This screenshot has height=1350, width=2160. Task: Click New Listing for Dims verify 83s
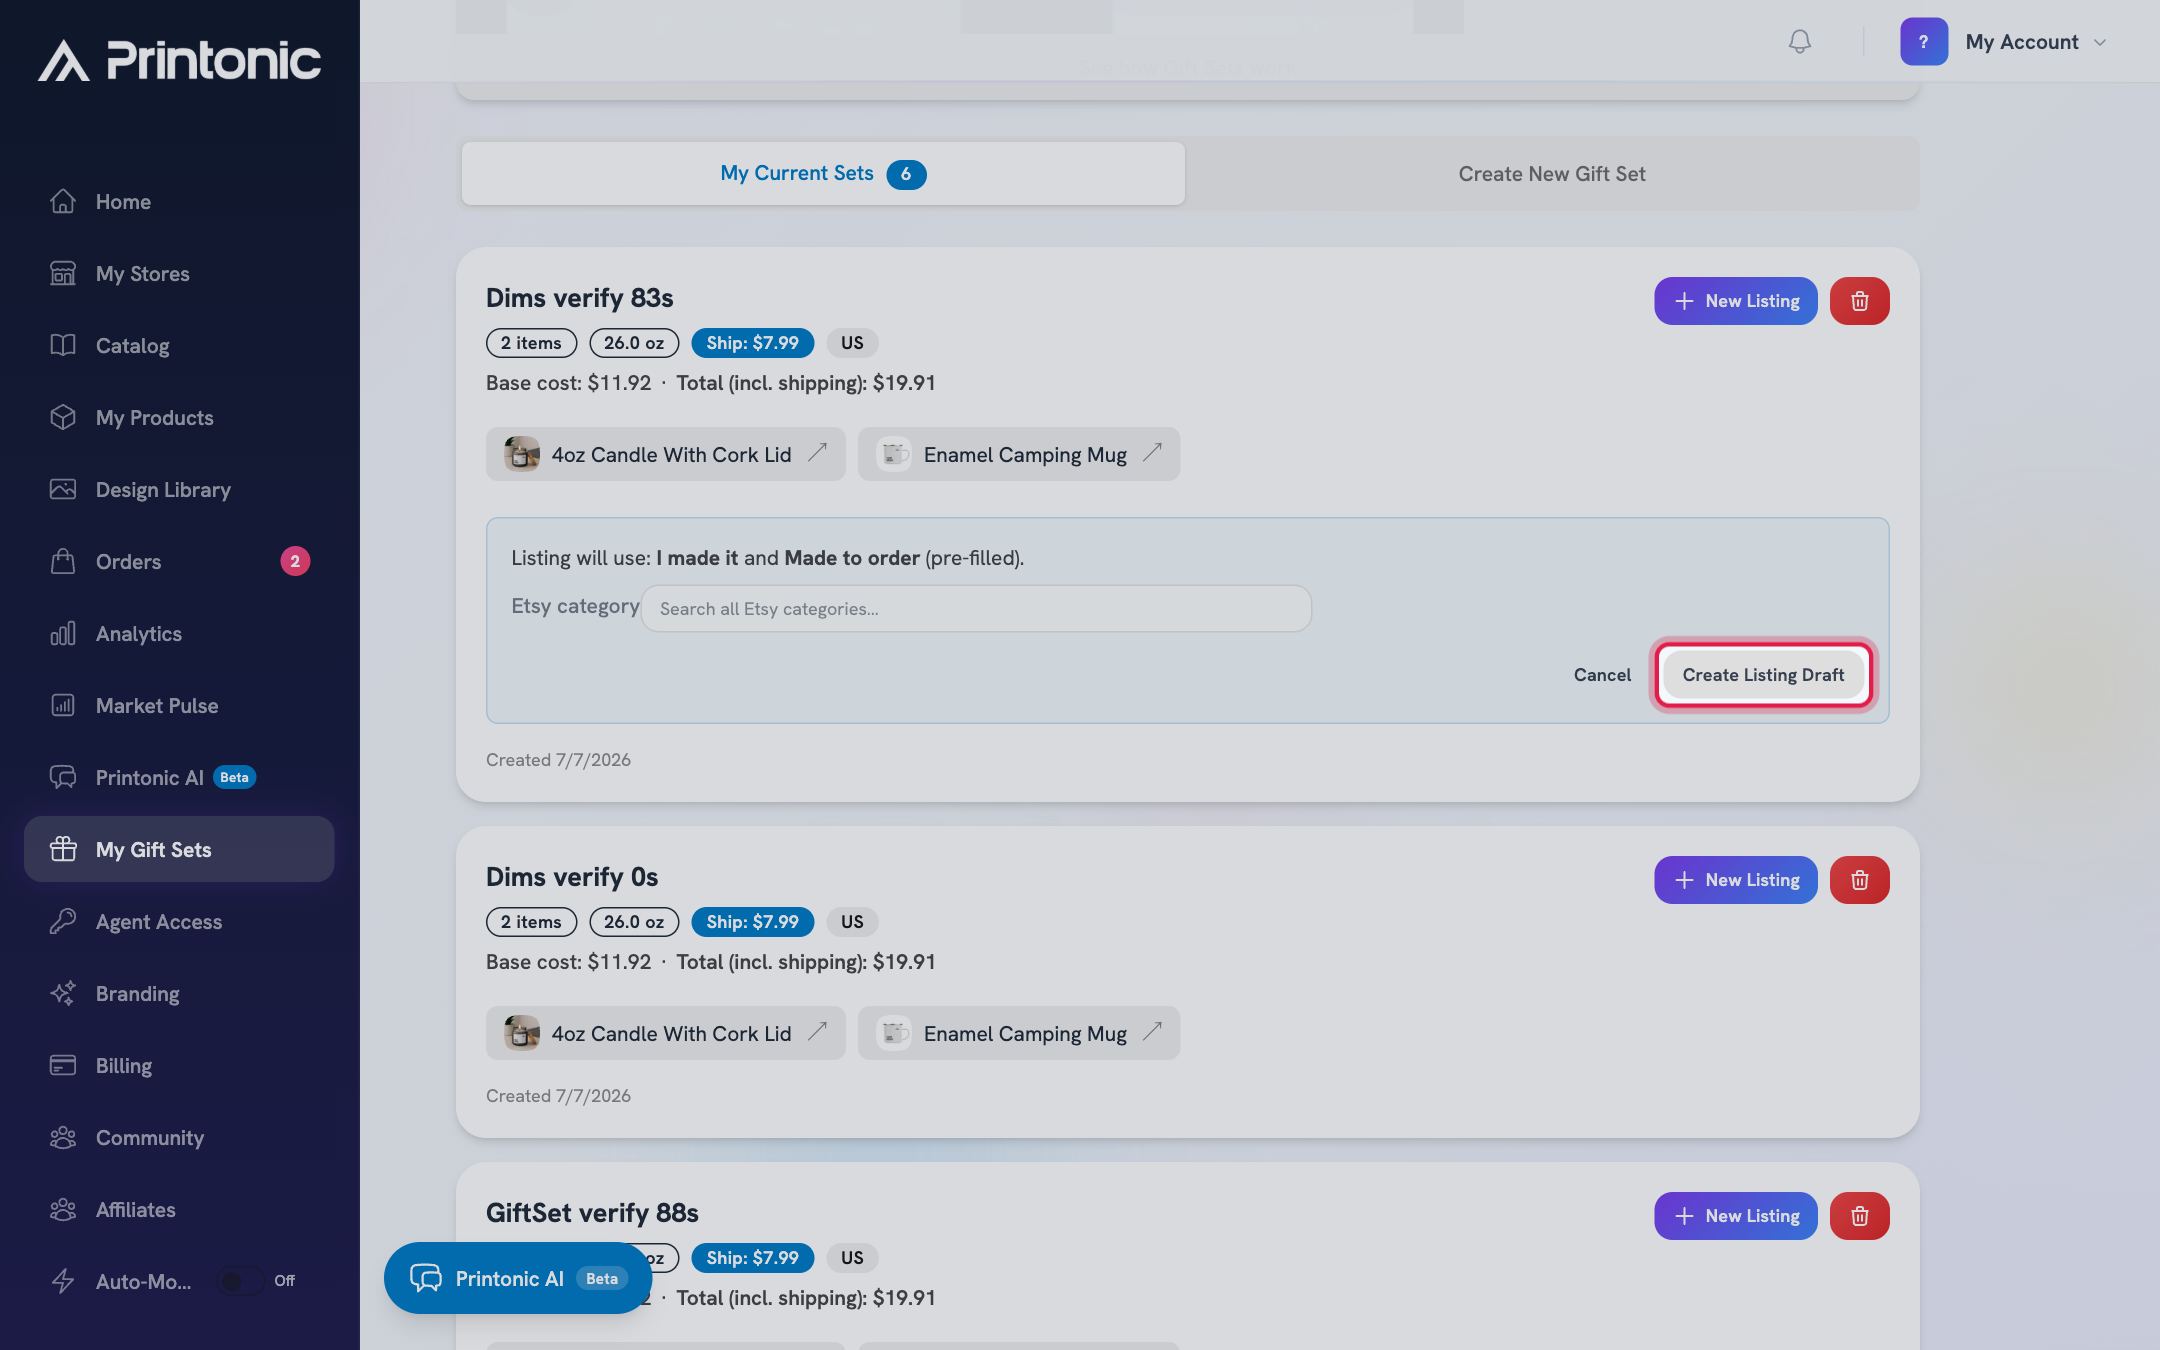click(1736, 301)
